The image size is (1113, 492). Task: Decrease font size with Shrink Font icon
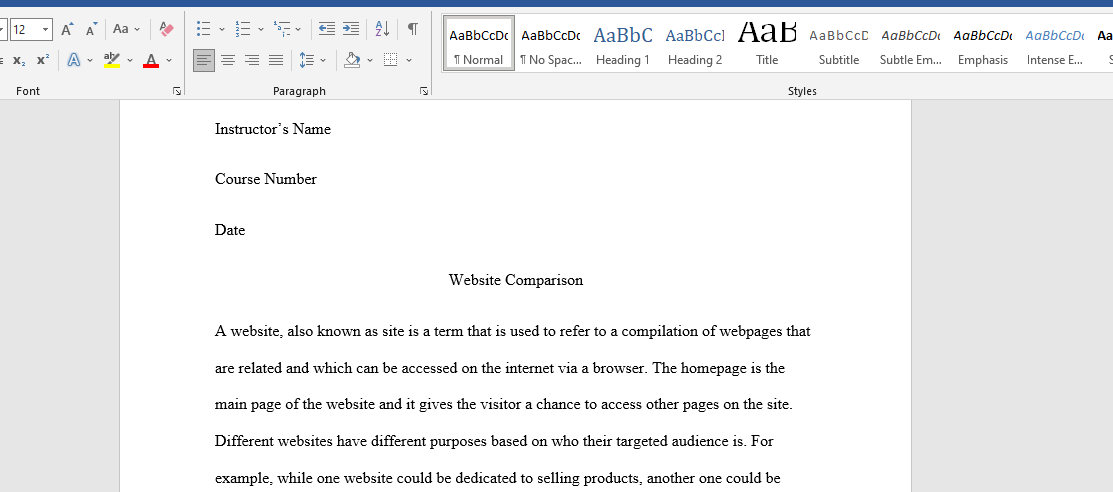click(92, 30)
